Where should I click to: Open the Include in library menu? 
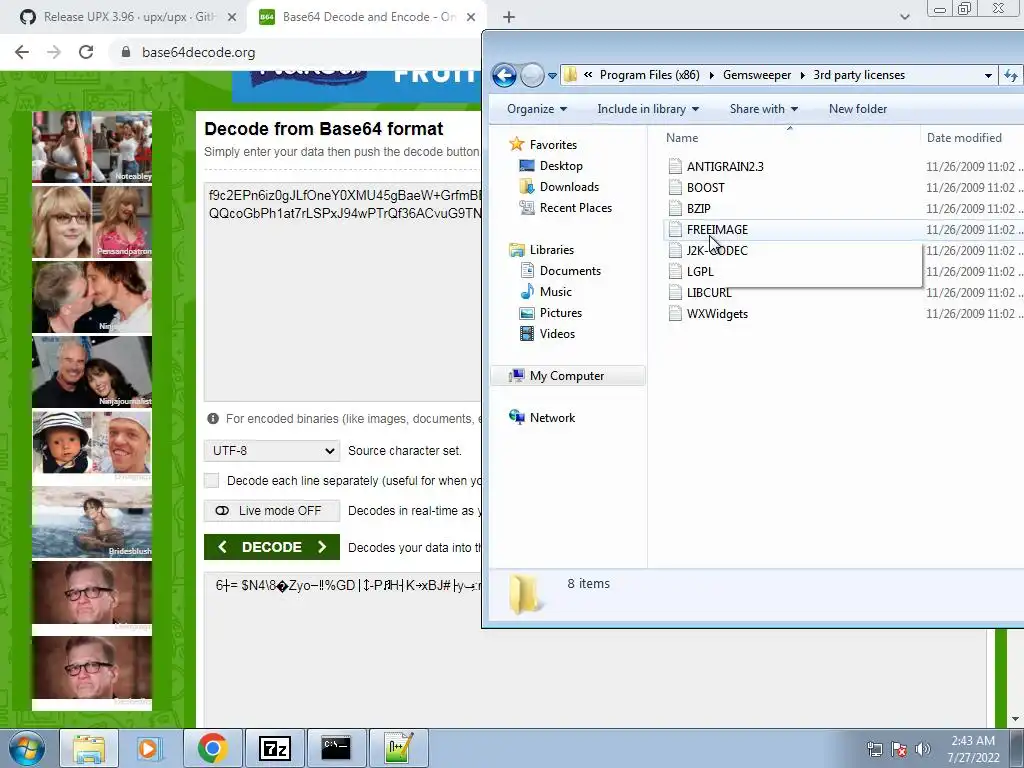point(648,109)
